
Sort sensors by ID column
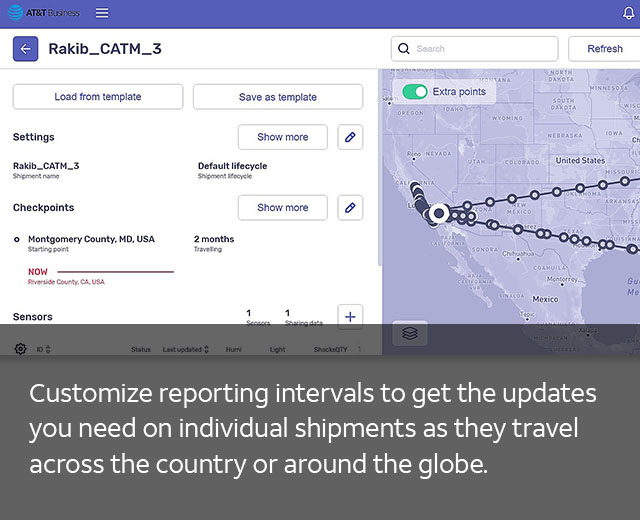click(x=43, y=350)
